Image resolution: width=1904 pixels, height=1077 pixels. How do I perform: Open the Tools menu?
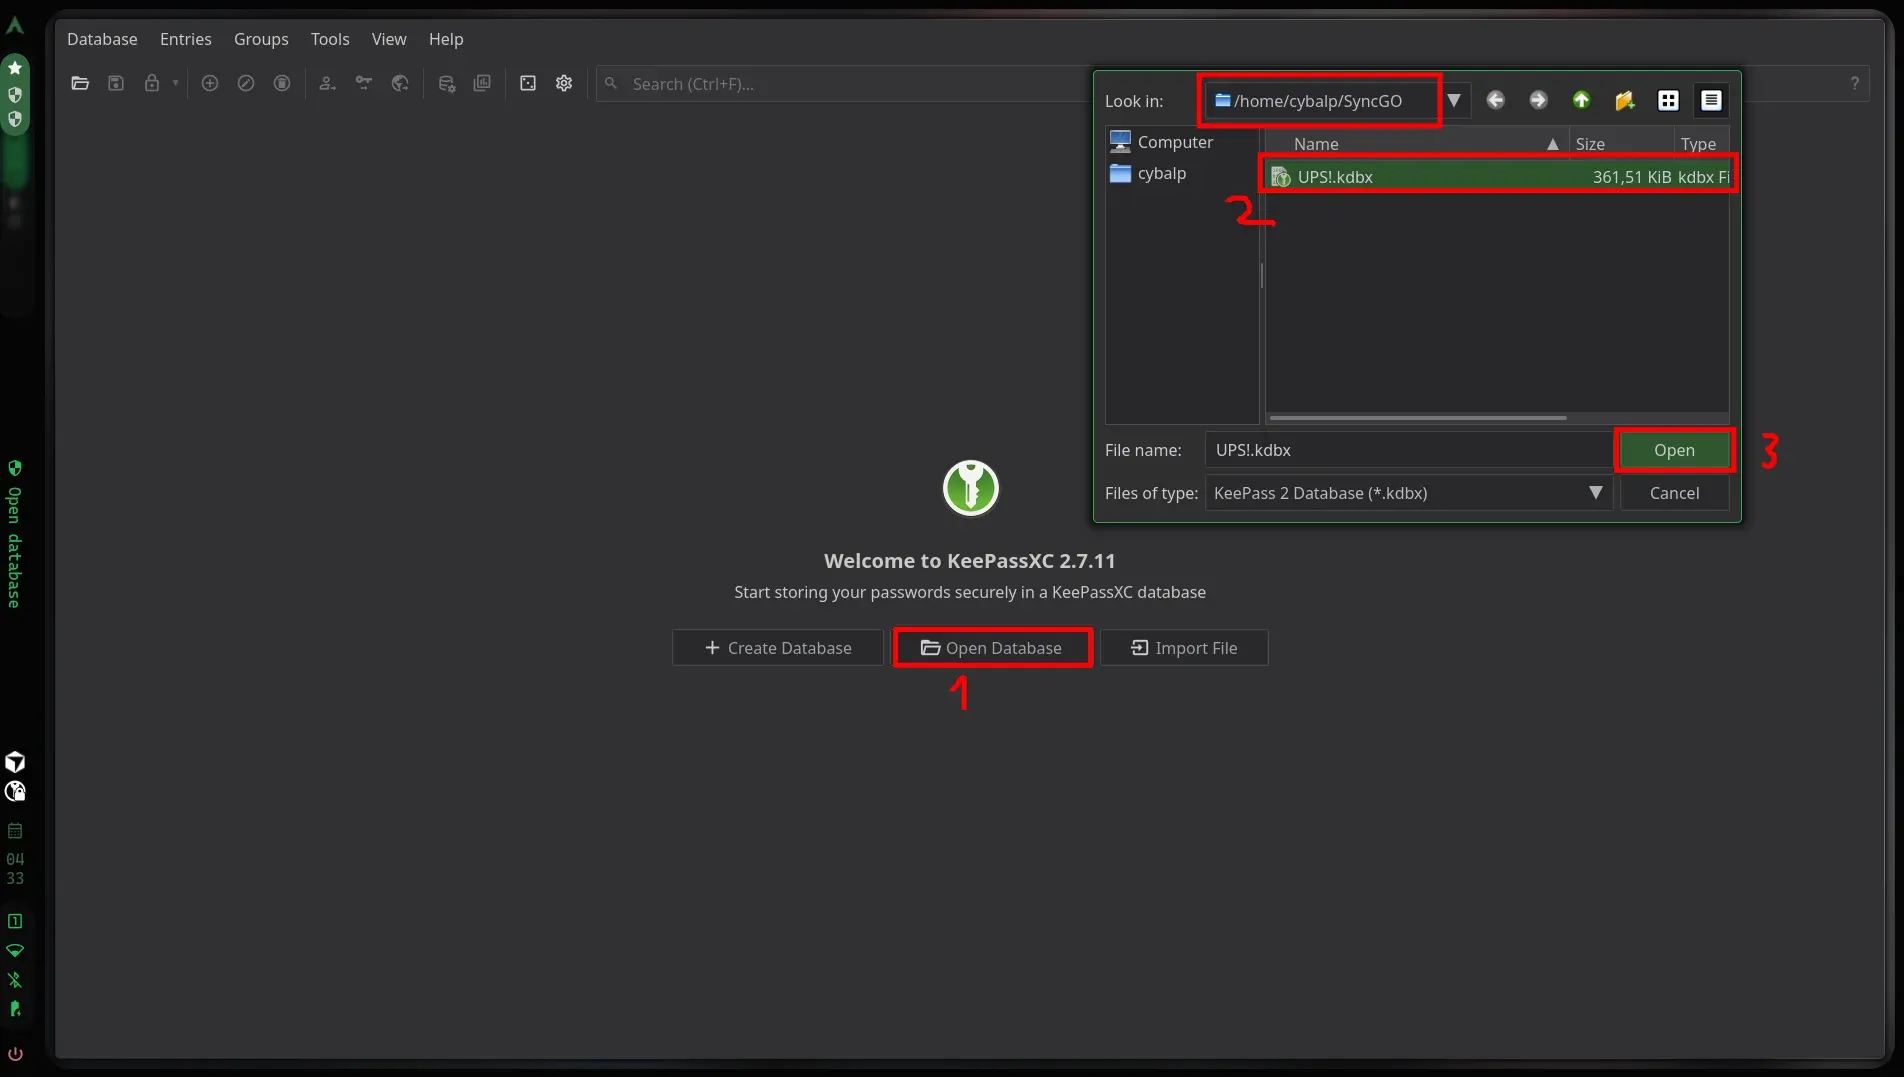(x=330, y=39)
